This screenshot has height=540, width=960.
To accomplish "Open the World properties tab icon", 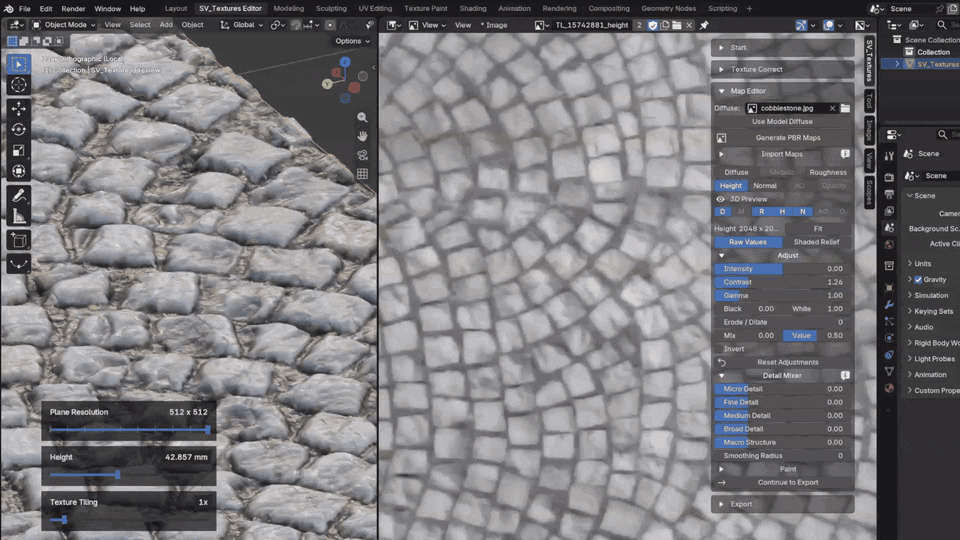I will pos(889,244).
